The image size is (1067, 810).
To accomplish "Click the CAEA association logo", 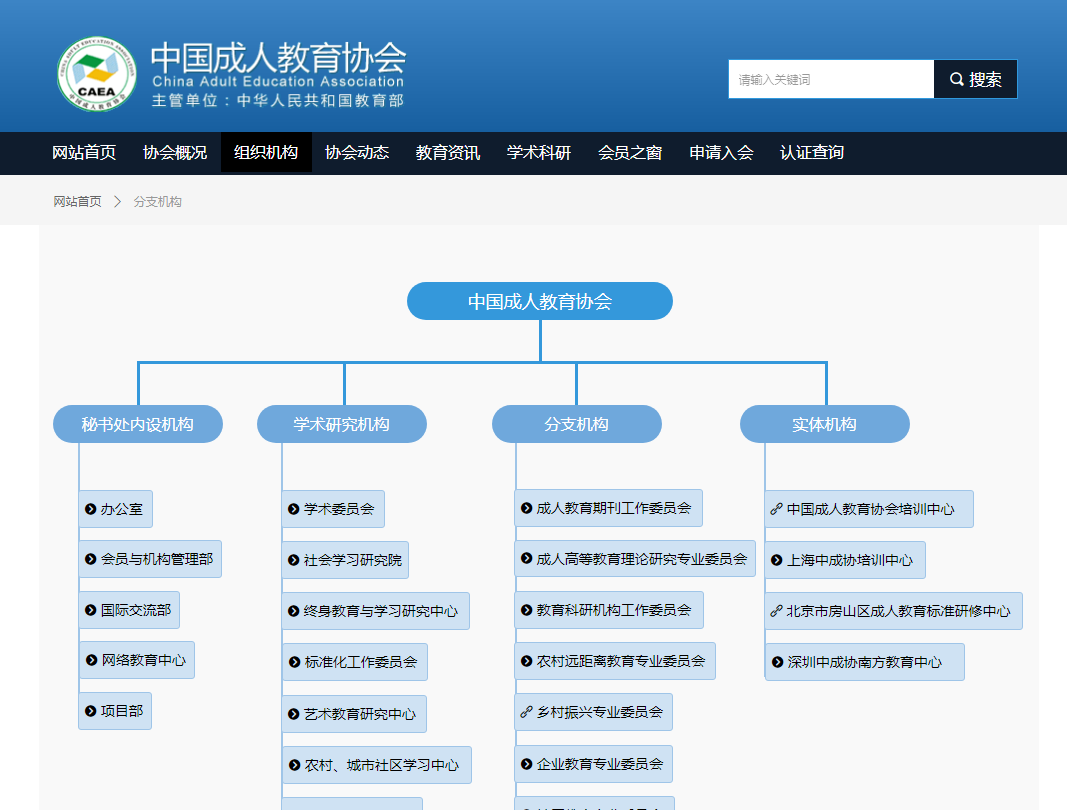I will coord(97,74).
